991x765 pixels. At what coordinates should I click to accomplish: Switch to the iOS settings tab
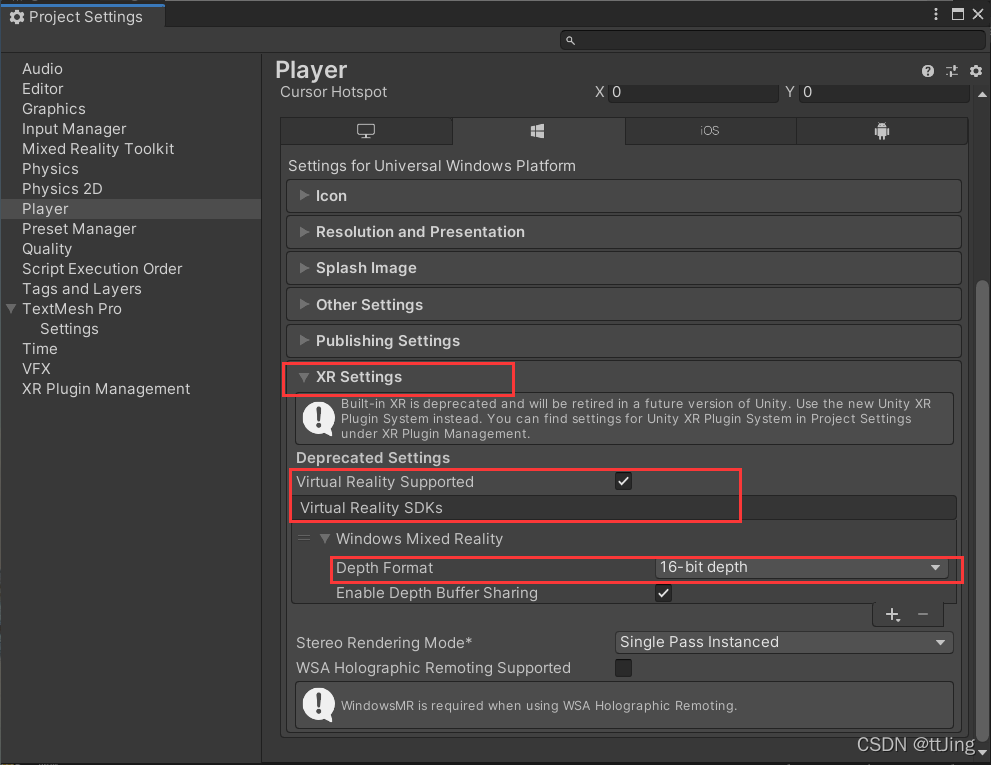(x=710, y=131)
